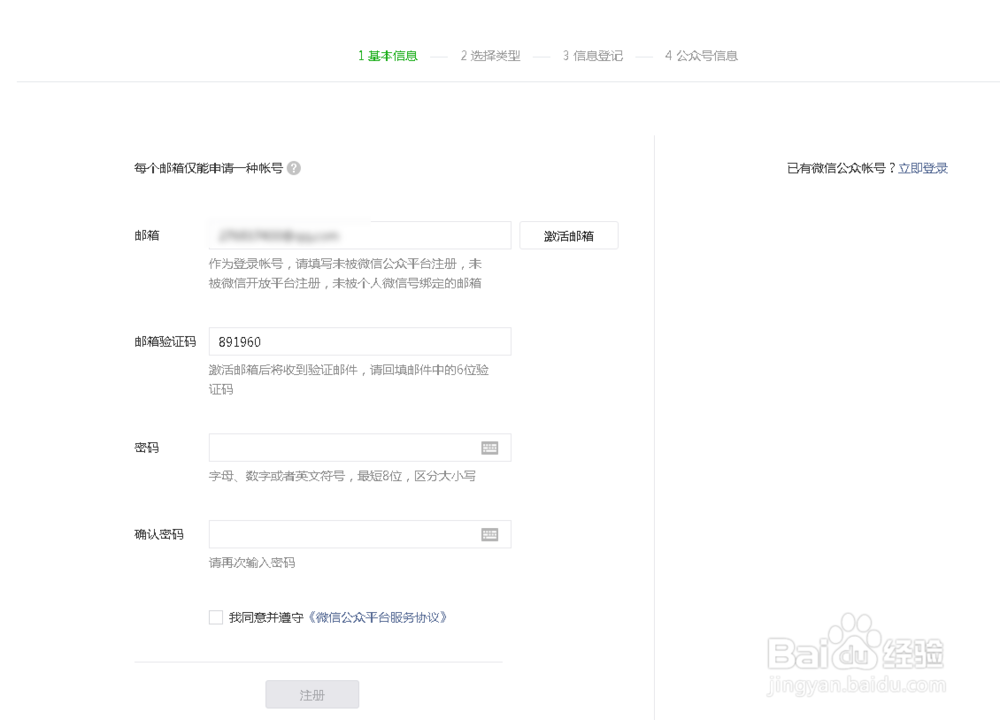Select step 2 选择类型
The width and height of the screenshot is (1000, 720).
coord(490,56)
